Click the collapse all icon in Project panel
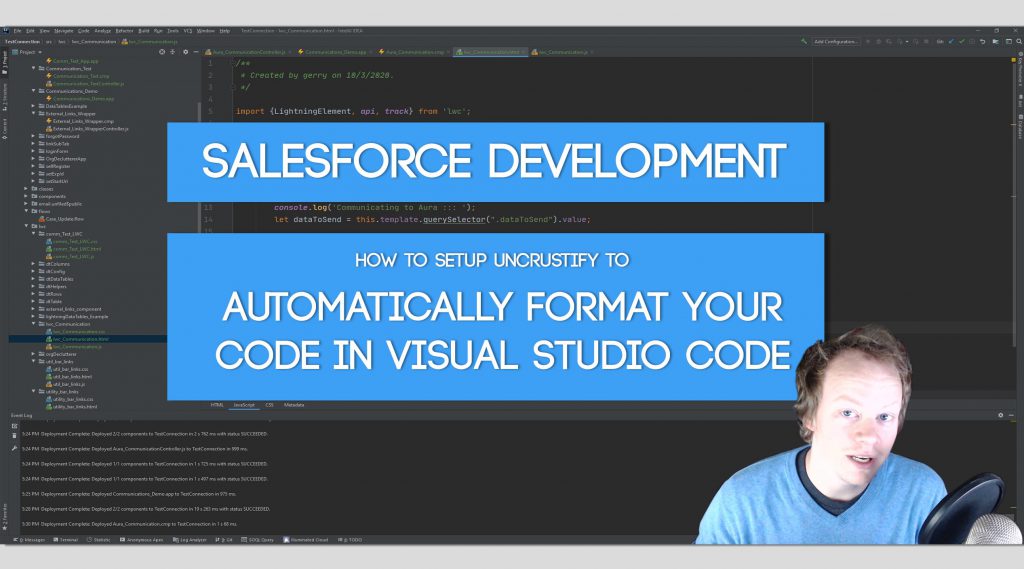This screenshot has width=1024, height=569. click(172, 52)
